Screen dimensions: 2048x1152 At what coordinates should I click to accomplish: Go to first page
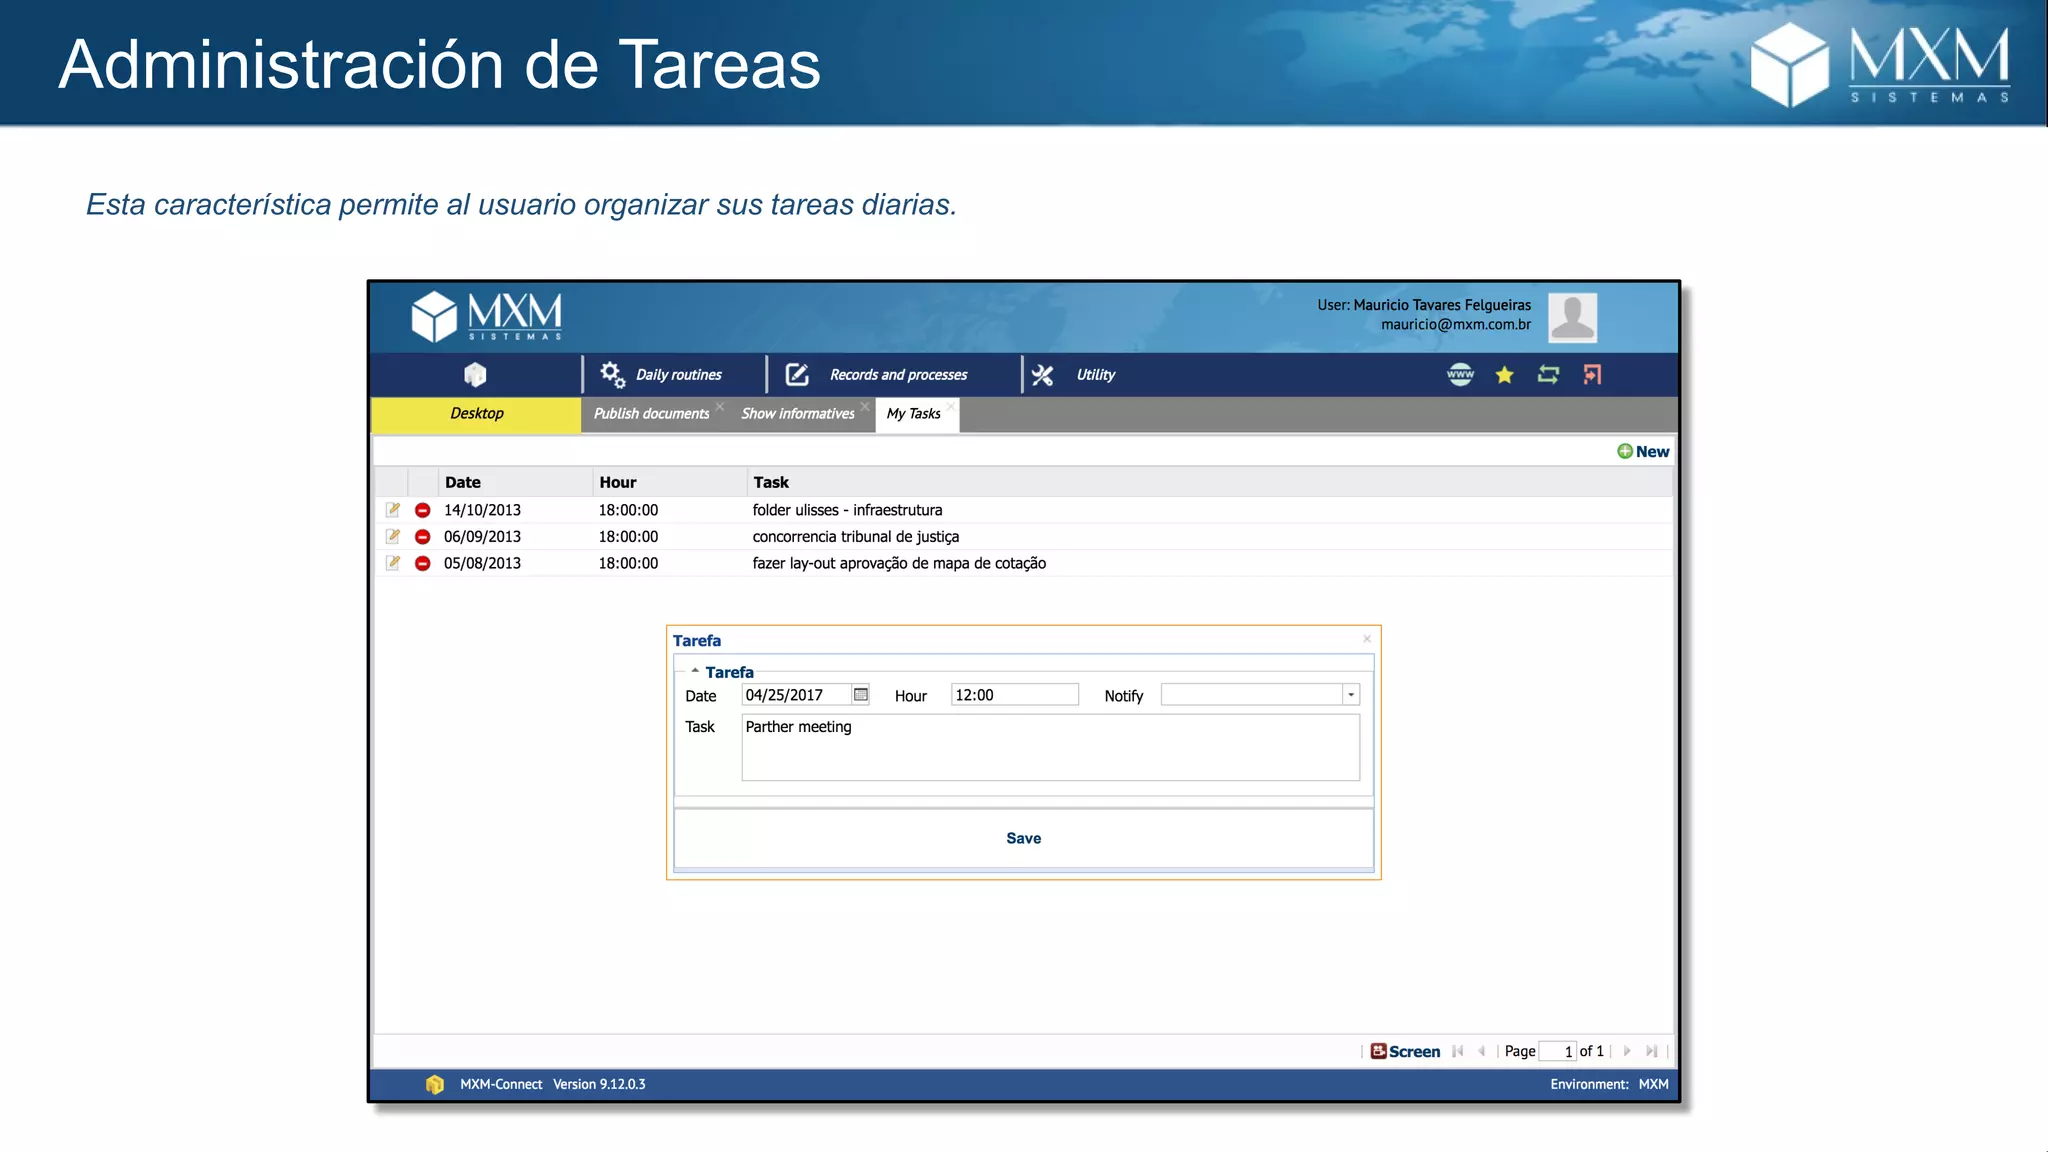pos(1458,1051)
